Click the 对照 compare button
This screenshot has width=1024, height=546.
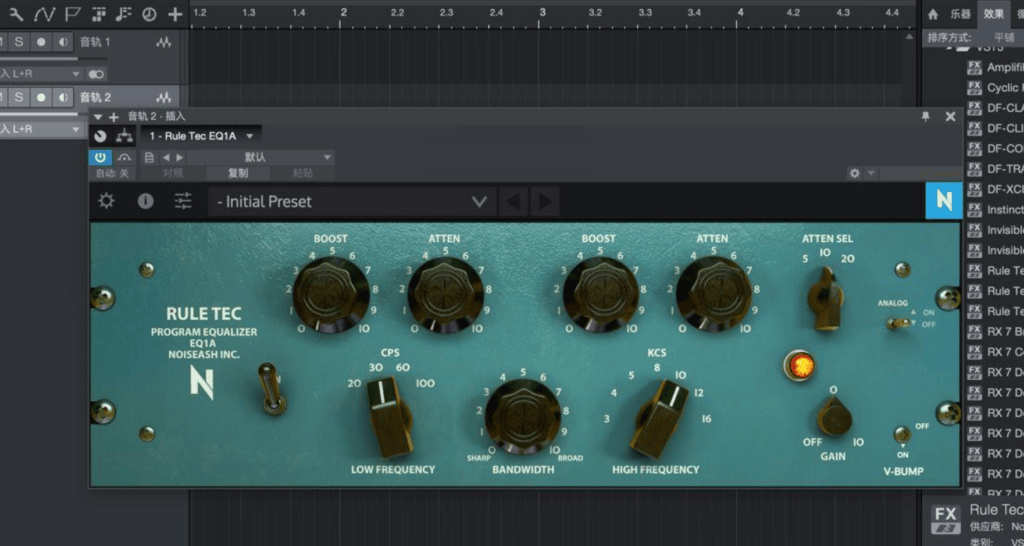point(172,173)
